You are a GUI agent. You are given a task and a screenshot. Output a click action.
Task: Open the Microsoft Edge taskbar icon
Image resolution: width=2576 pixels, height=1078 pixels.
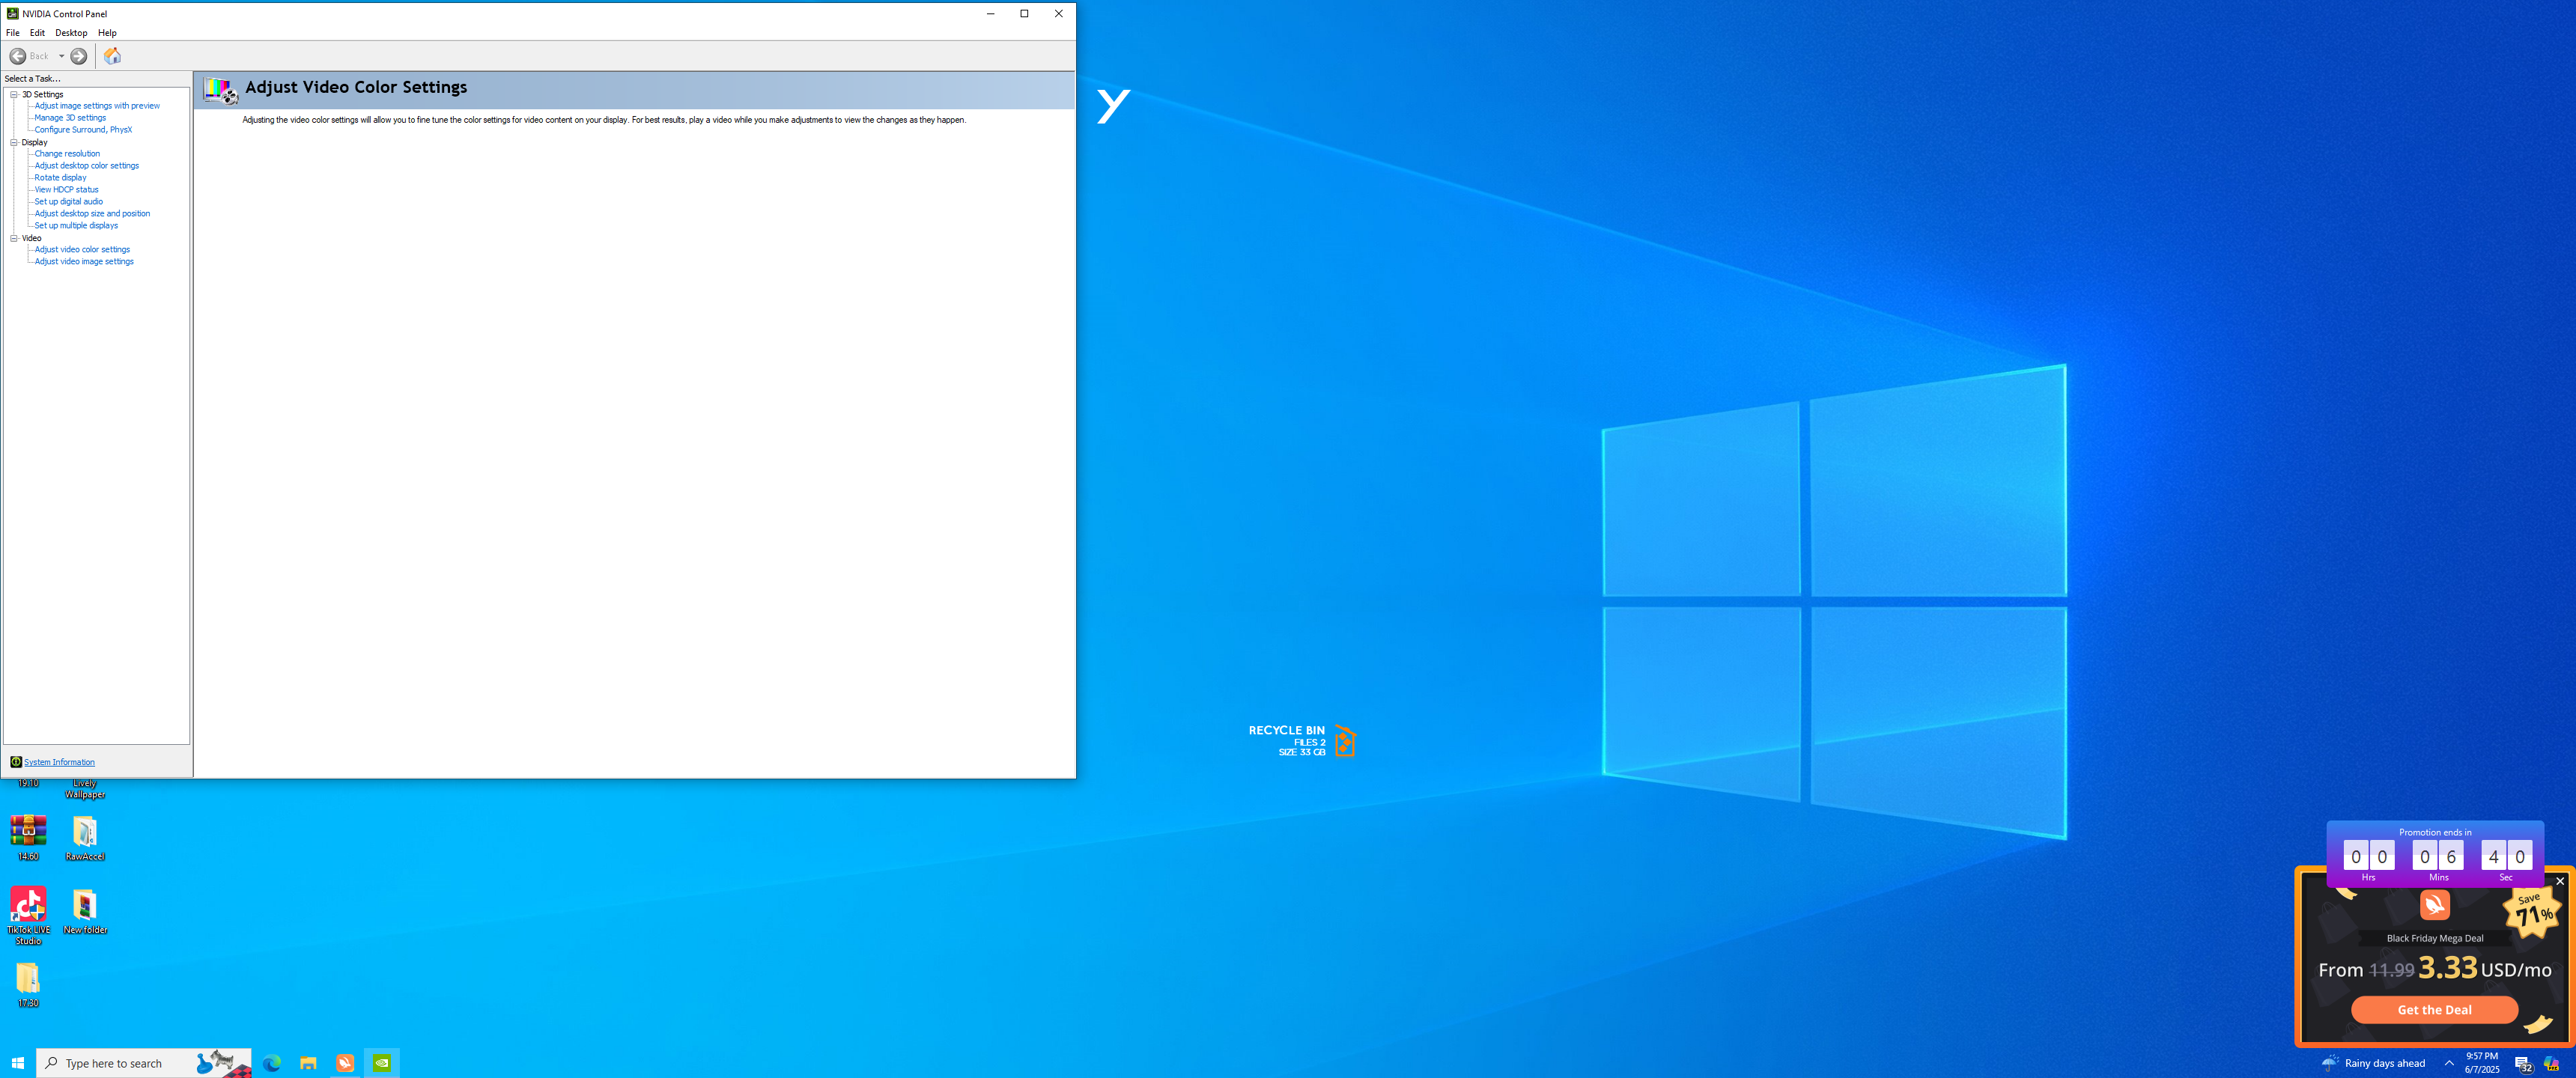tap(271, 1063)
